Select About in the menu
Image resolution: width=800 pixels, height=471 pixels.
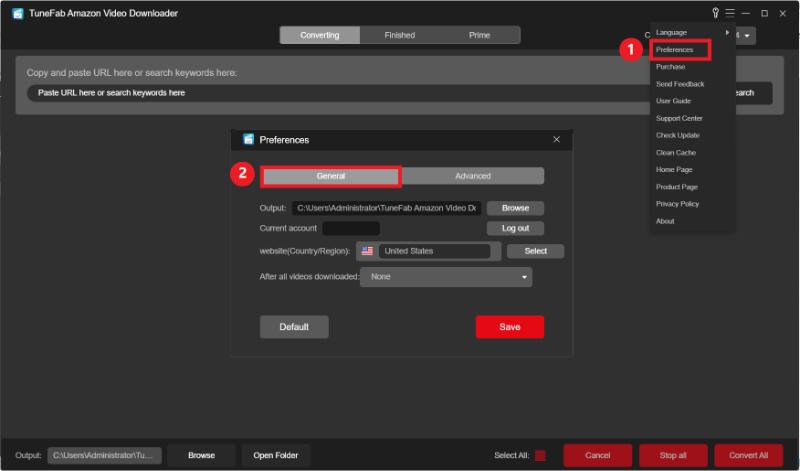point(665,221)
